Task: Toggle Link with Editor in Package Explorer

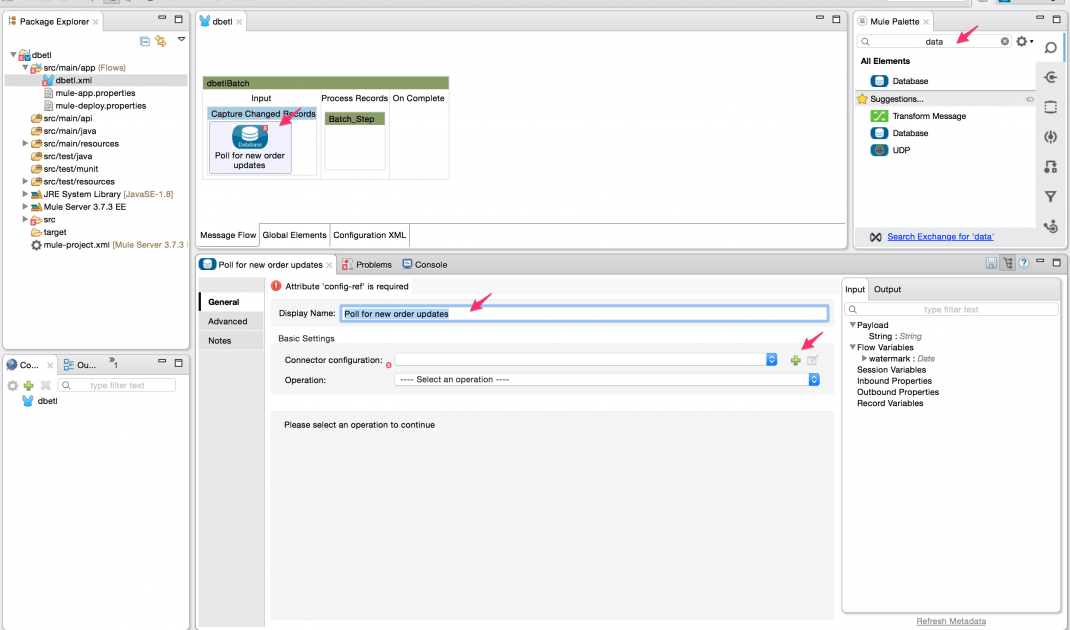Action: pyautogui.click(x=160, y=40)
